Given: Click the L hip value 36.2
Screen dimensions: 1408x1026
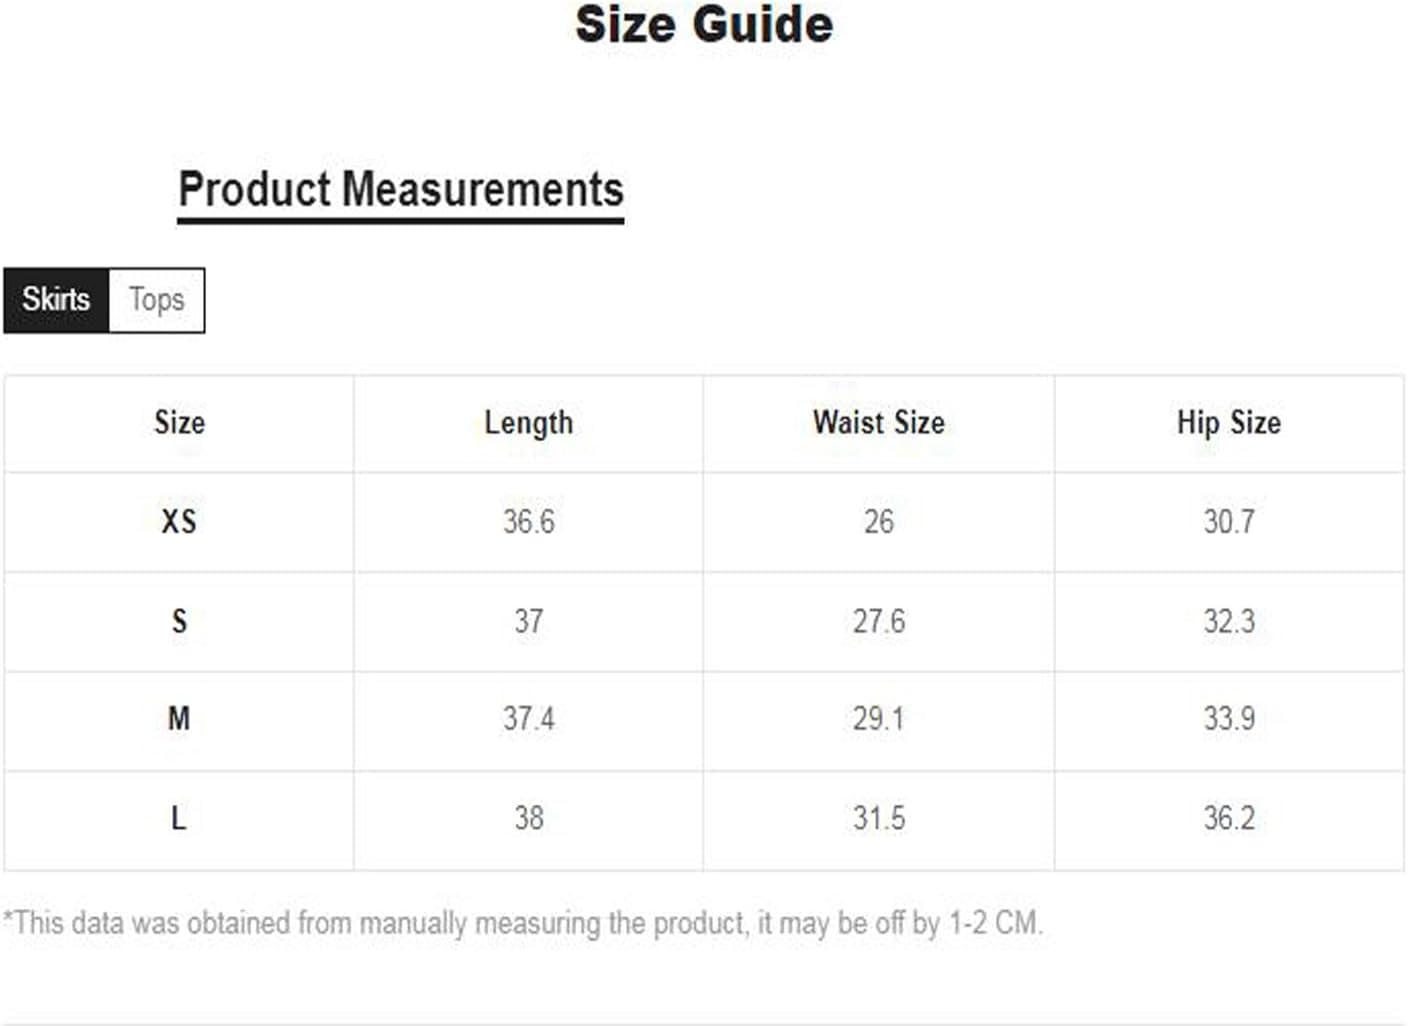Looking at the screenshot, I should (x=1229, y=818).
